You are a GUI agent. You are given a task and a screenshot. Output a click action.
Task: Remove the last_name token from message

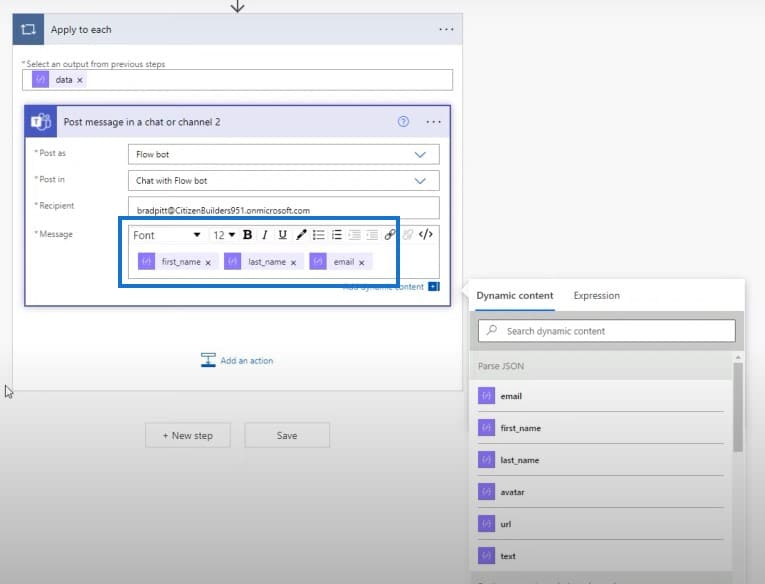point(293,262)
